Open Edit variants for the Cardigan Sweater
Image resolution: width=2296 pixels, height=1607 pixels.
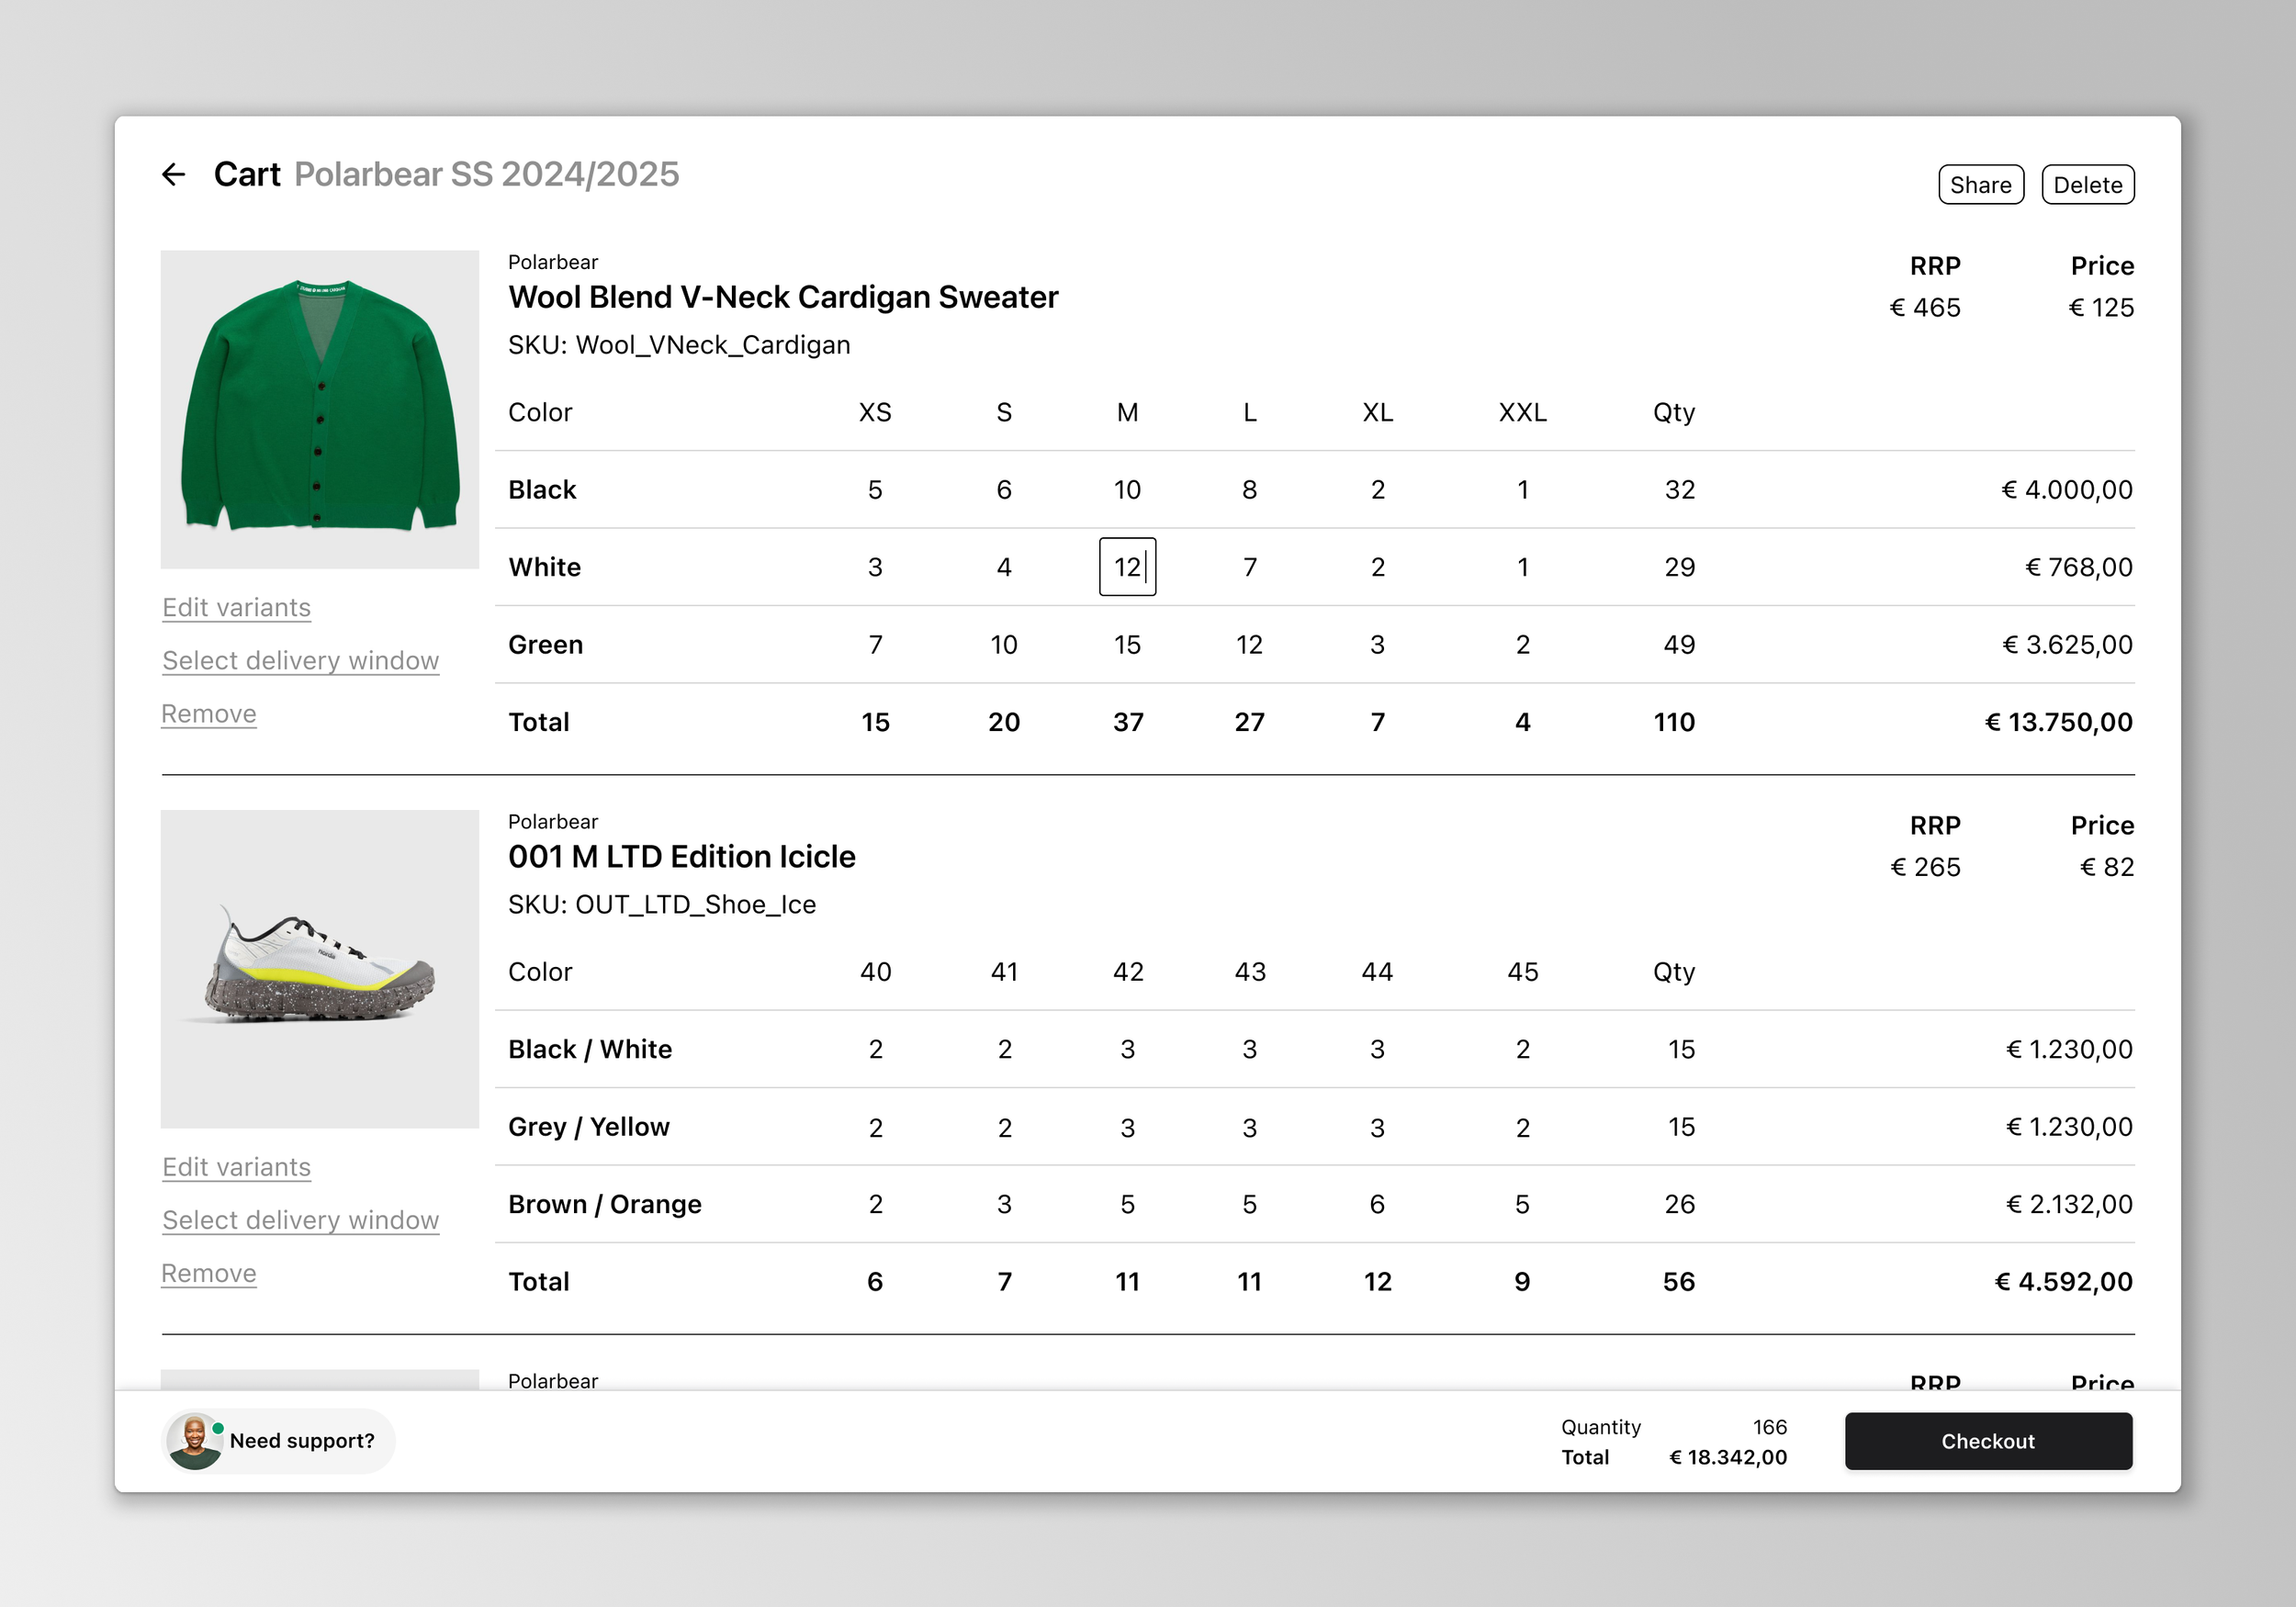[x=236, y=608]
